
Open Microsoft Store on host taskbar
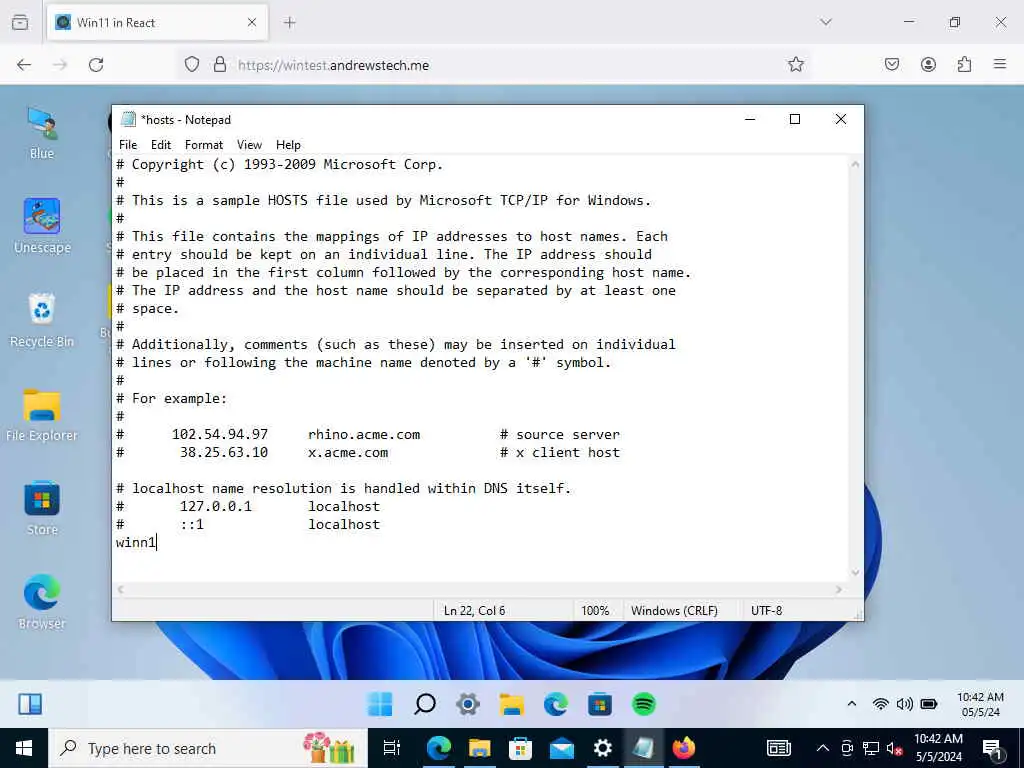520,748
